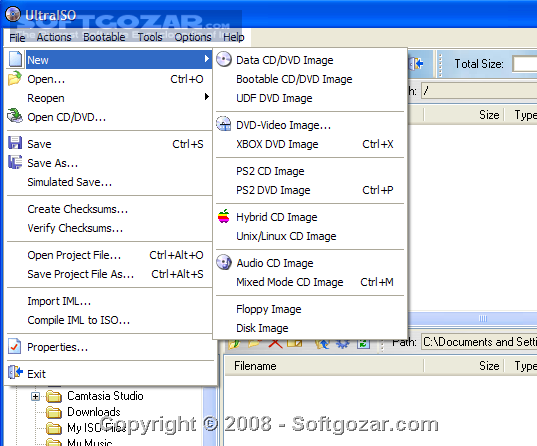Sort local files by Size column header

click(464, 366)
